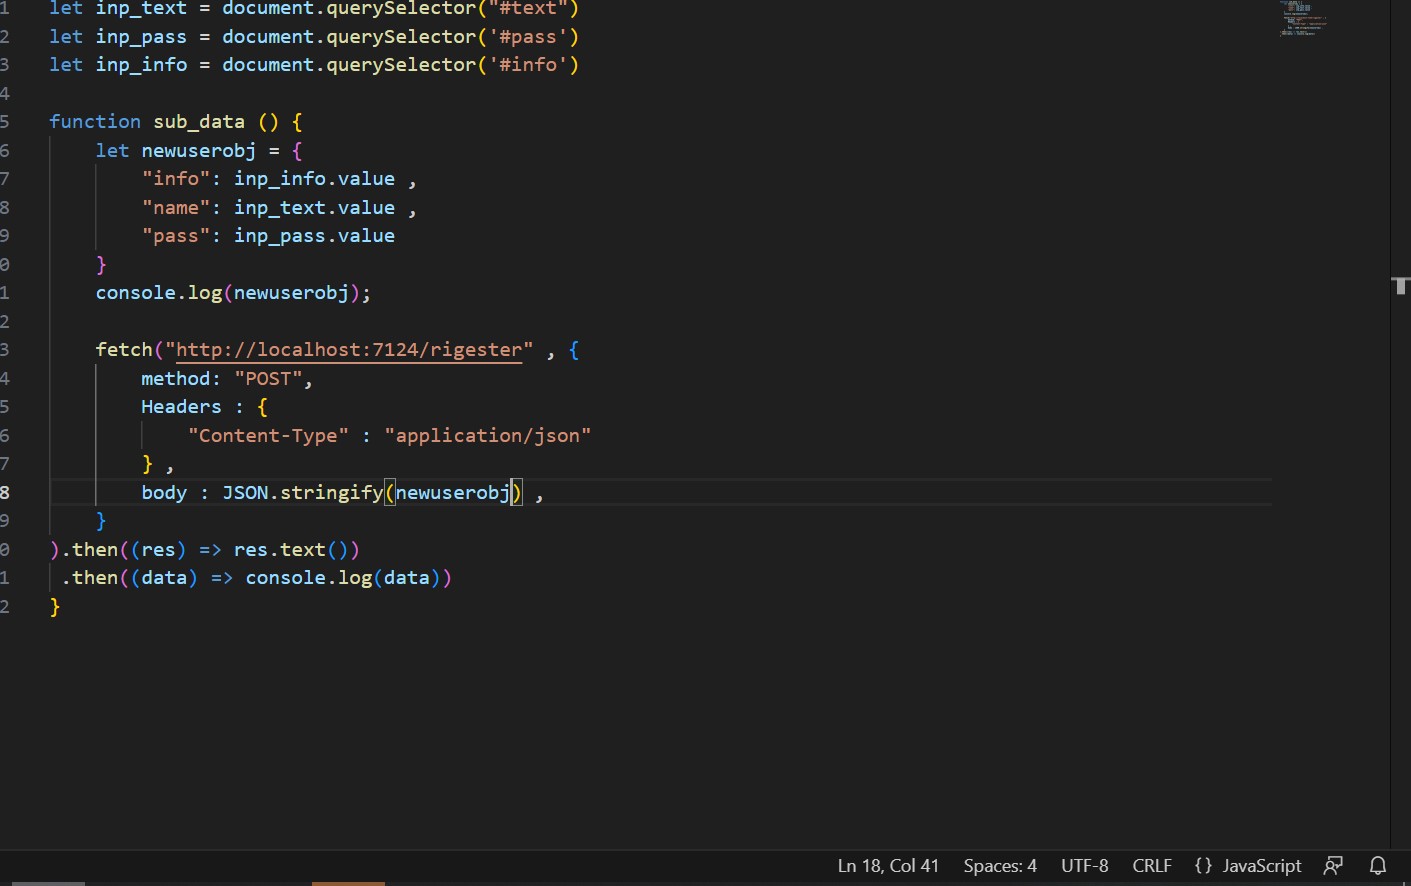Click console.log(newuserobj) statement

tap(233, 293)
